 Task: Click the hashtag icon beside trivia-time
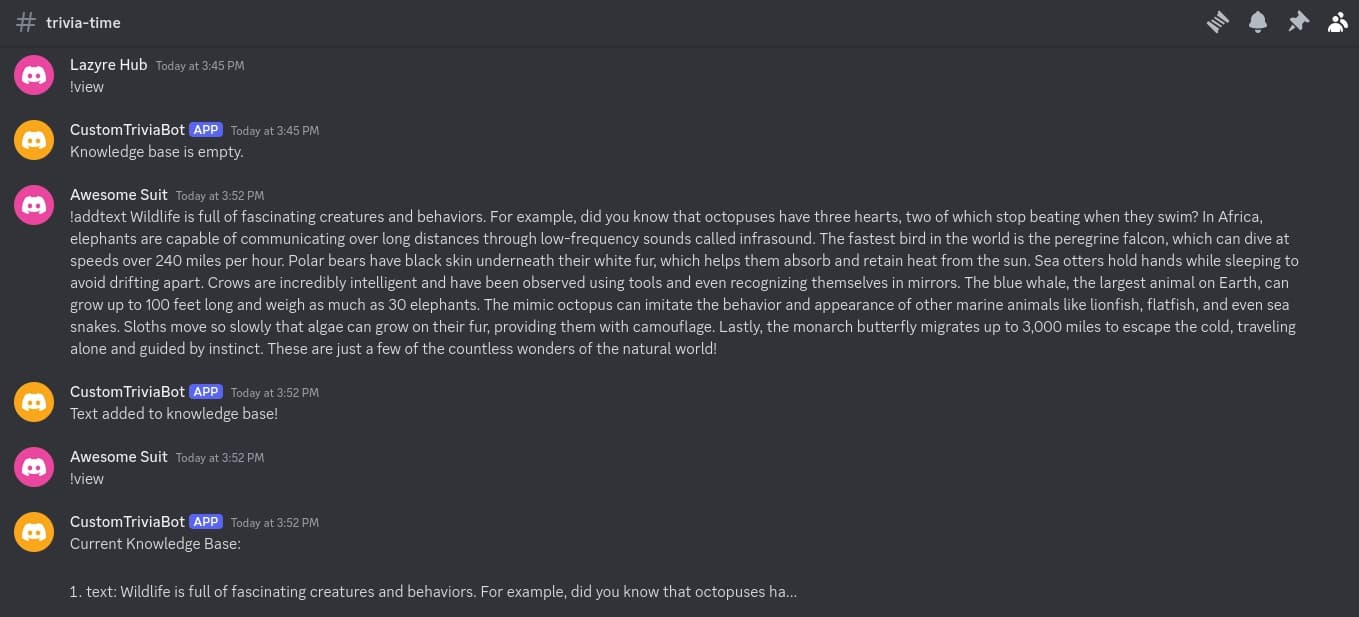[x=26, y=21]
